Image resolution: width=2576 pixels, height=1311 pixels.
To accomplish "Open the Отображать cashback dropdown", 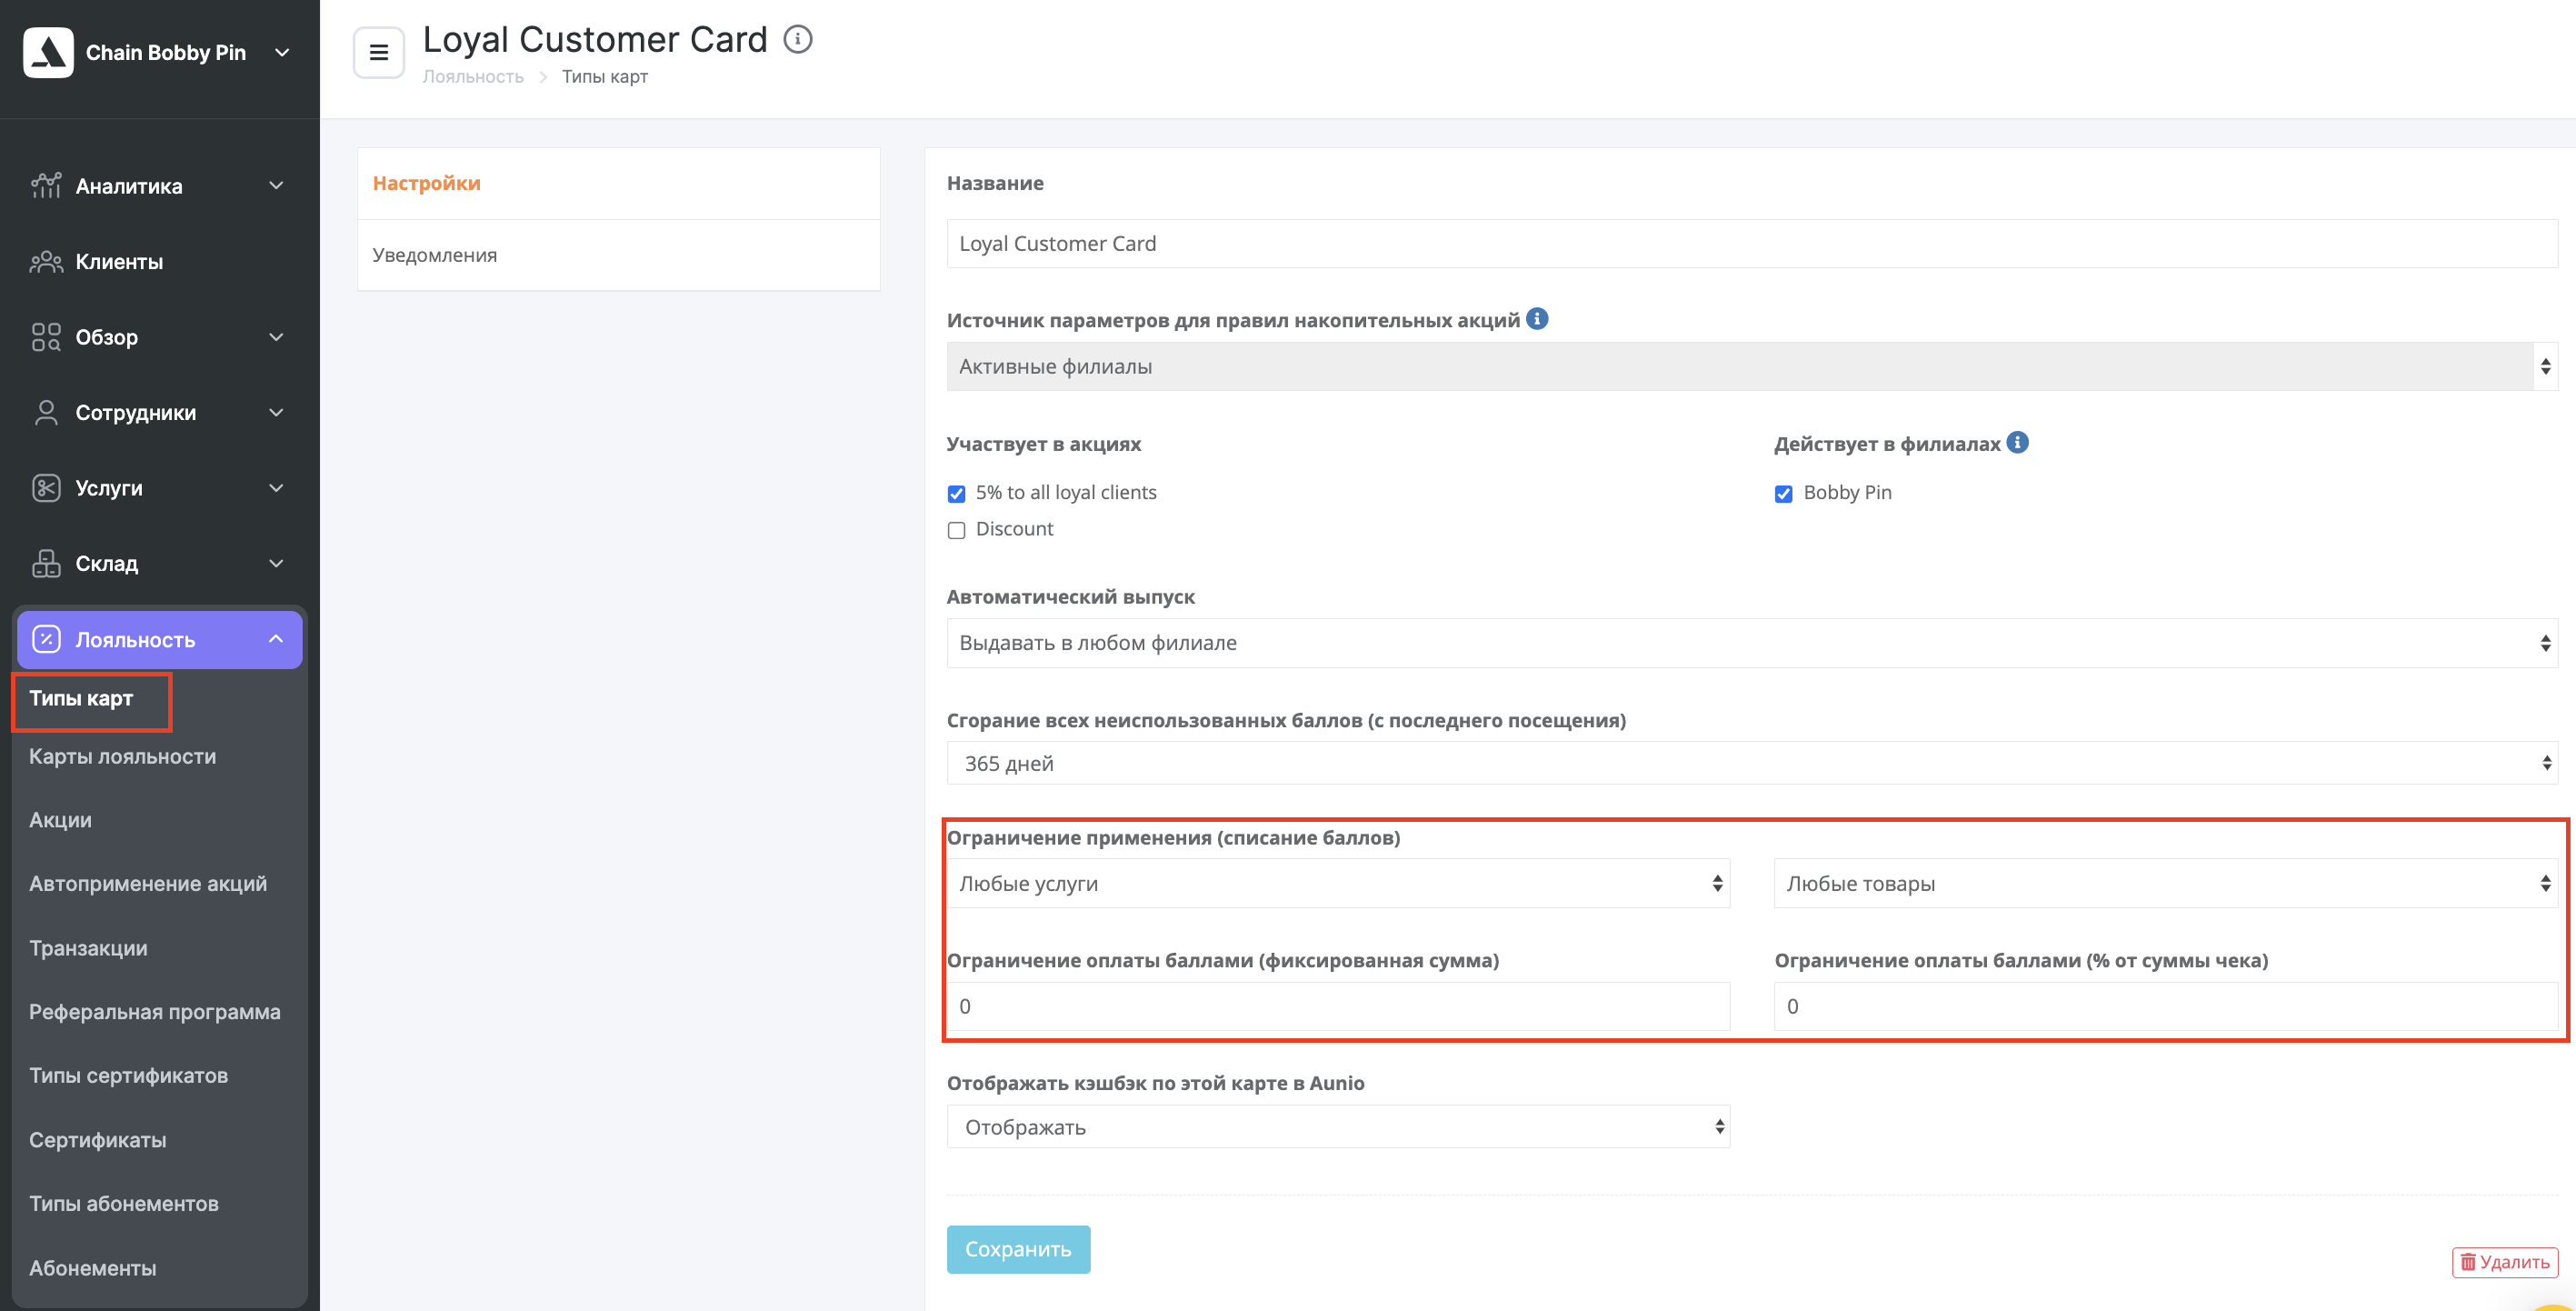I will click(1338, 1127).
